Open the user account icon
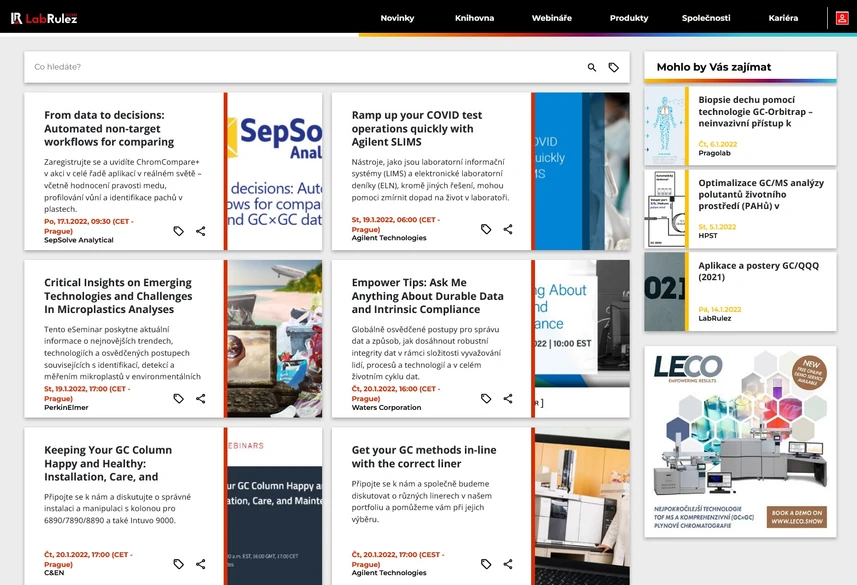Screen dimensions: 857x585 pos(842,18)
